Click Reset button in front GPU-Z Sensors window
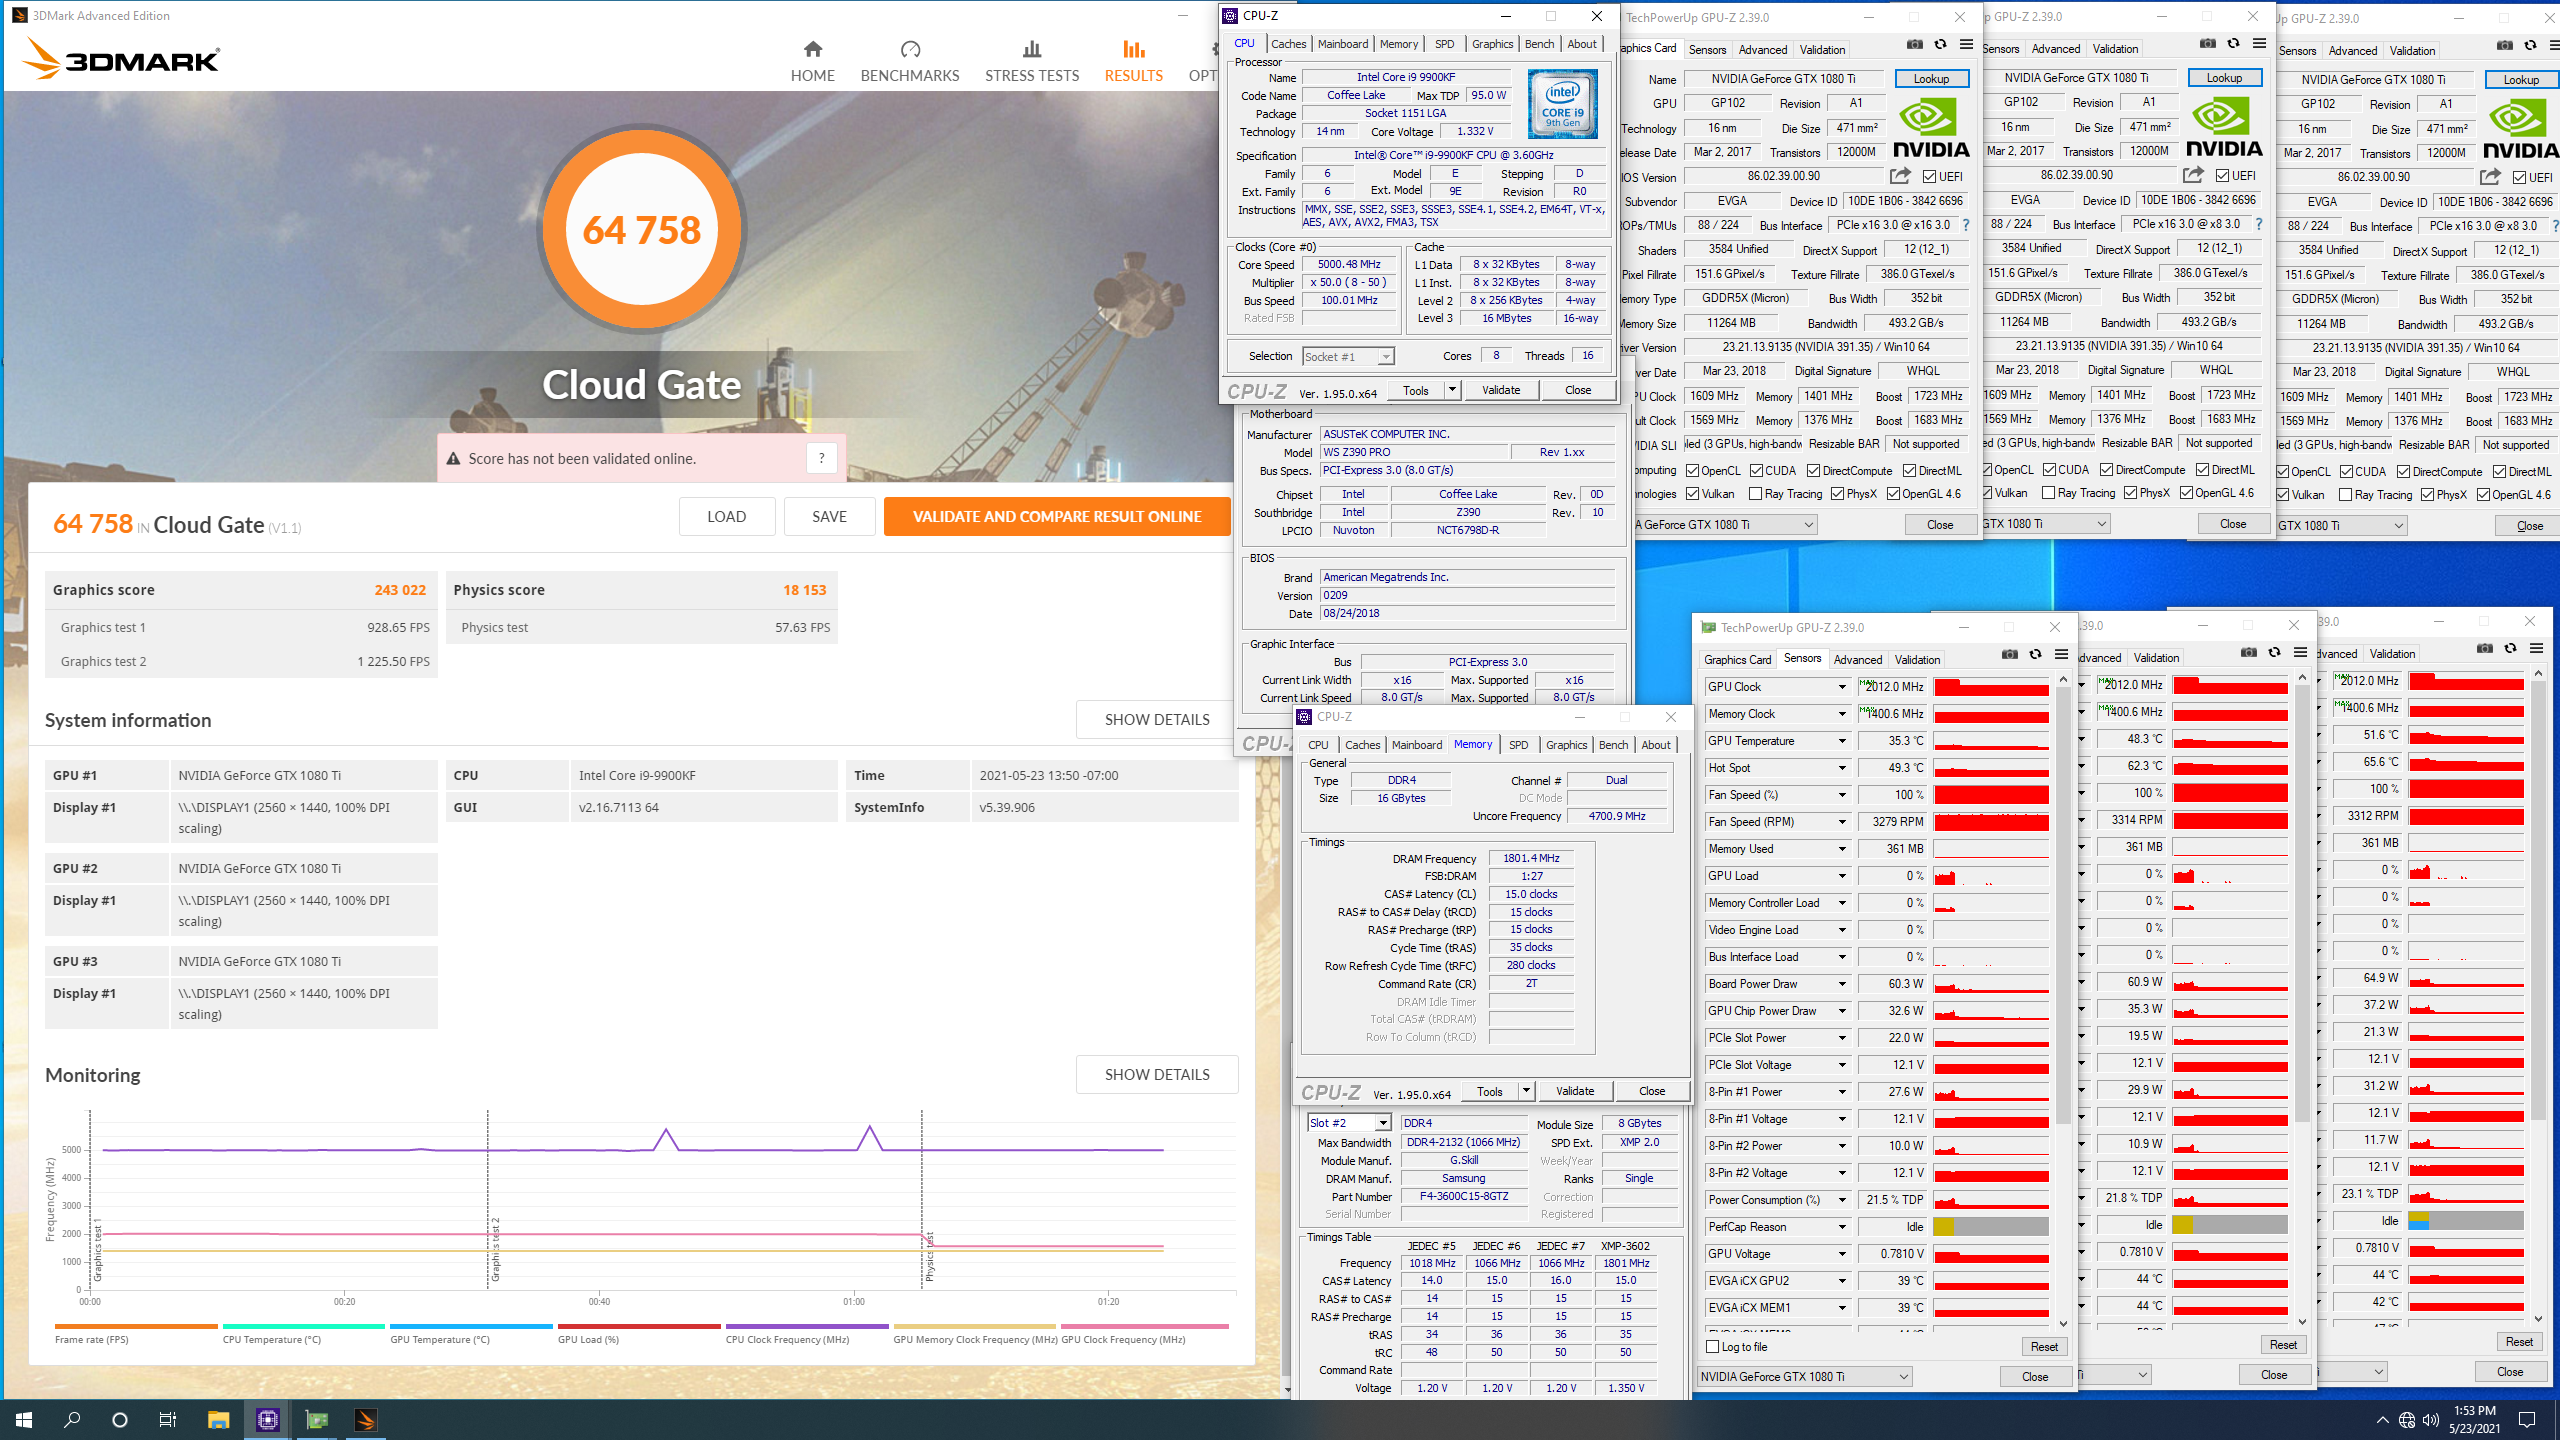 [x=2043, y=1347]
